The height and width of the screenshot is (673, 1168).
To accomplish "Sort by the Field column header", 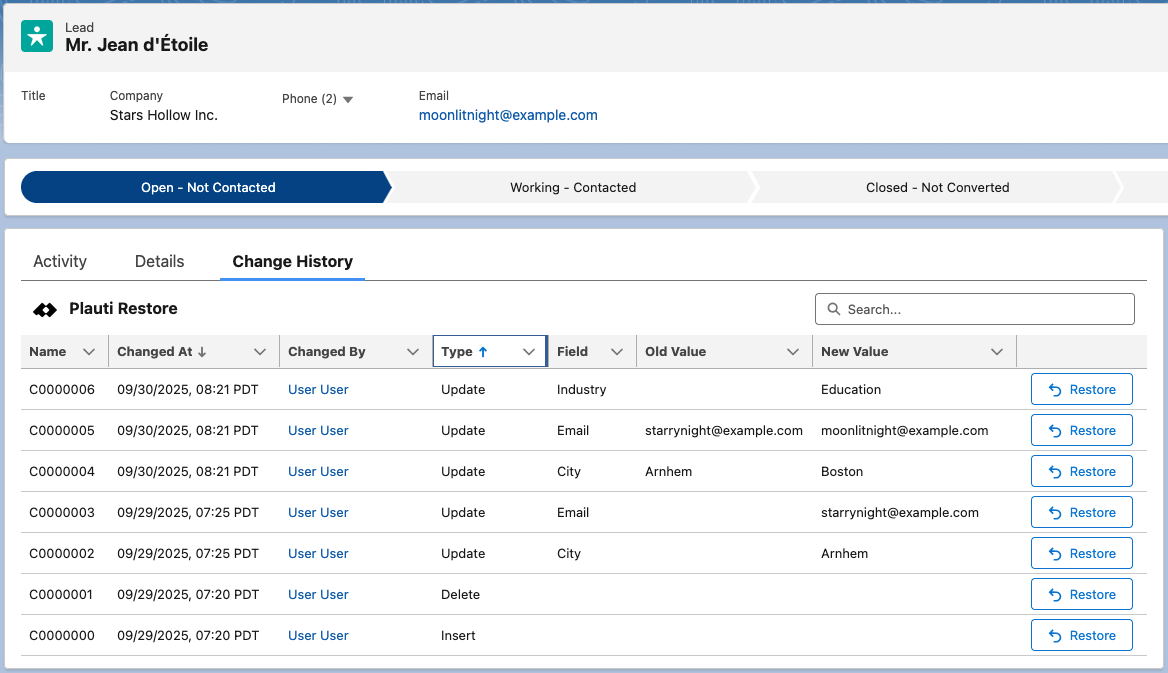I will tap(572, 352).
